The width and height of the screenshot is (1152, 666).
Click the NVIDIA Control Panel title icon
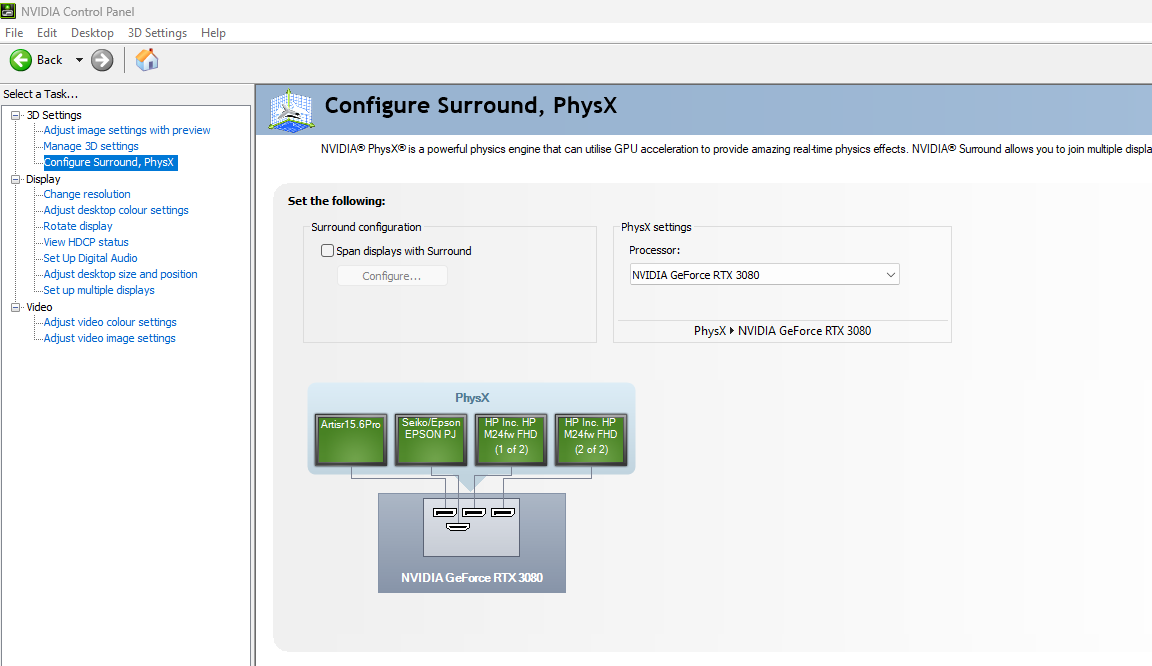pos(8,11)
